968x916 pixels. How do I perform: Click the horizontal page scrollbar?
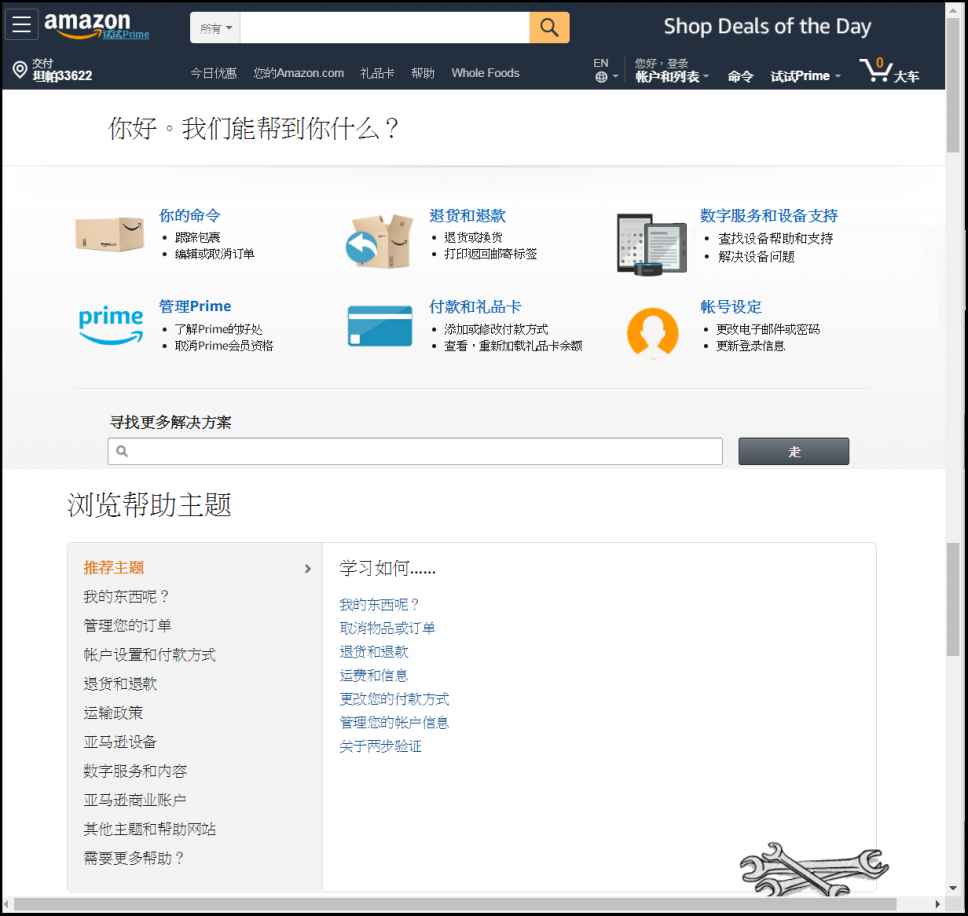(455, 904)
